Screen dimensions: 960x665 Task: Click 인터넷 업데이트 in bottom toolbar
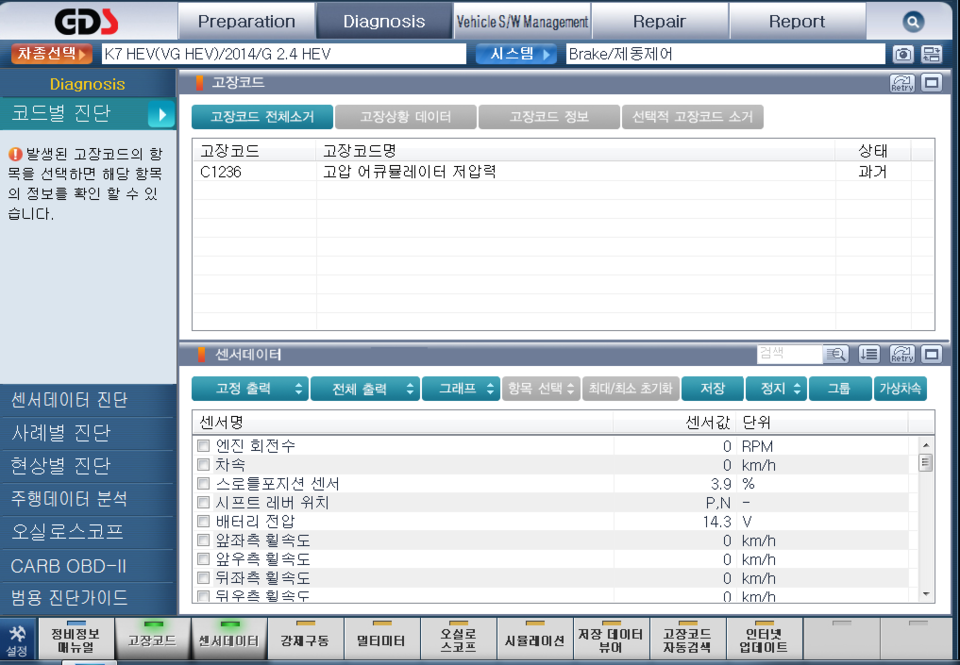764,639
